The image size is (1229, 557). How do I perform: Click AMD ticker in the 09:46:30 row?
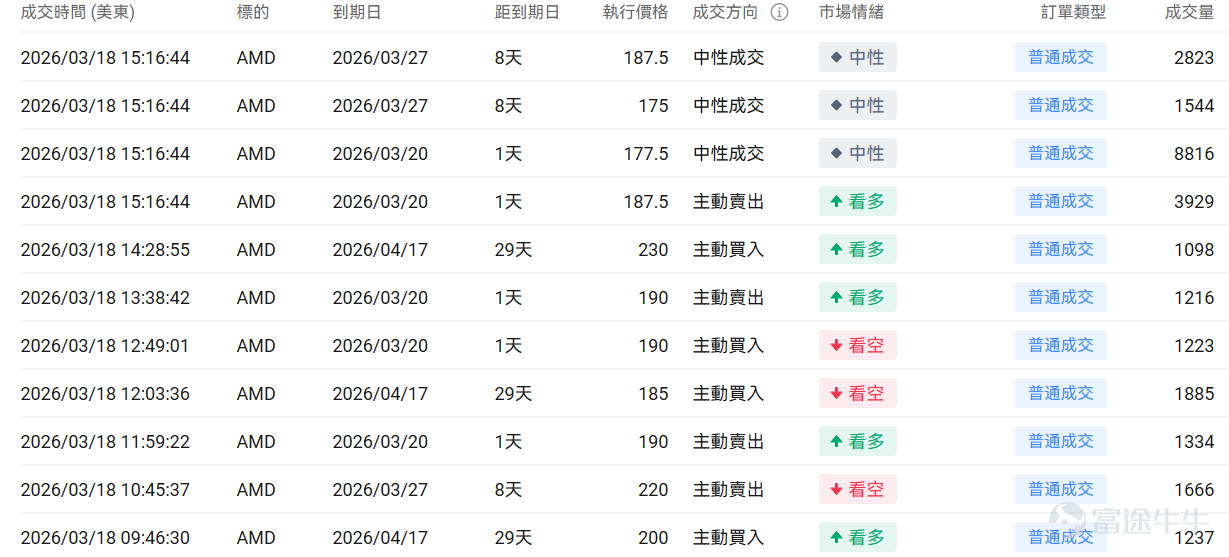[256, 538]
